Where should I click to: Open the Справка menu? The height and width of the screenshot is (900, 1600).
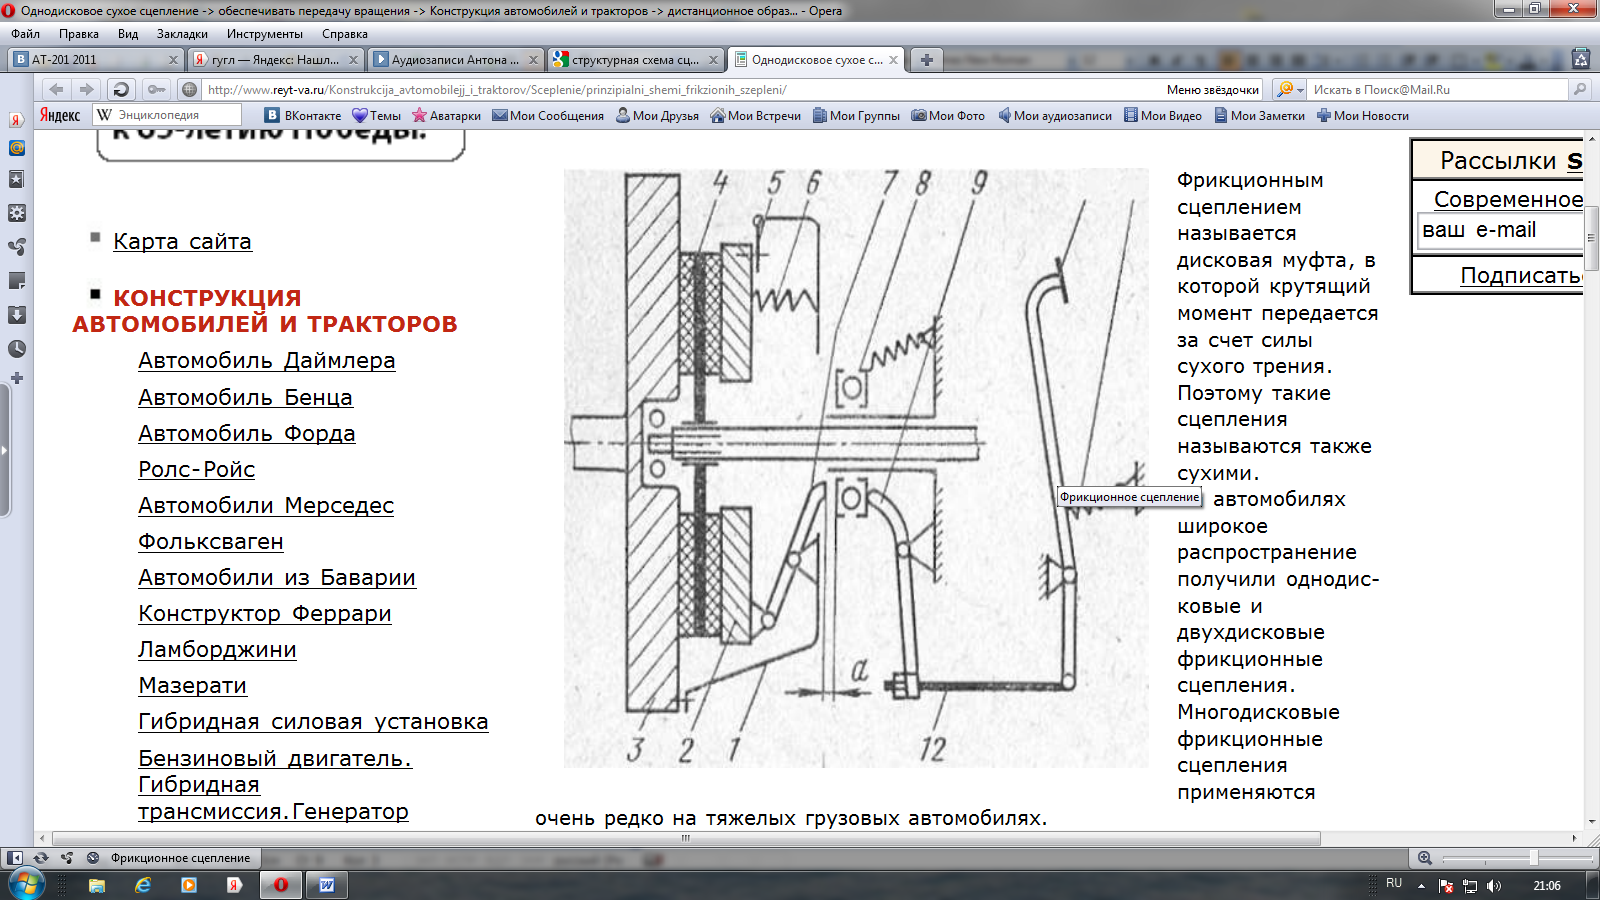point(345,34)
